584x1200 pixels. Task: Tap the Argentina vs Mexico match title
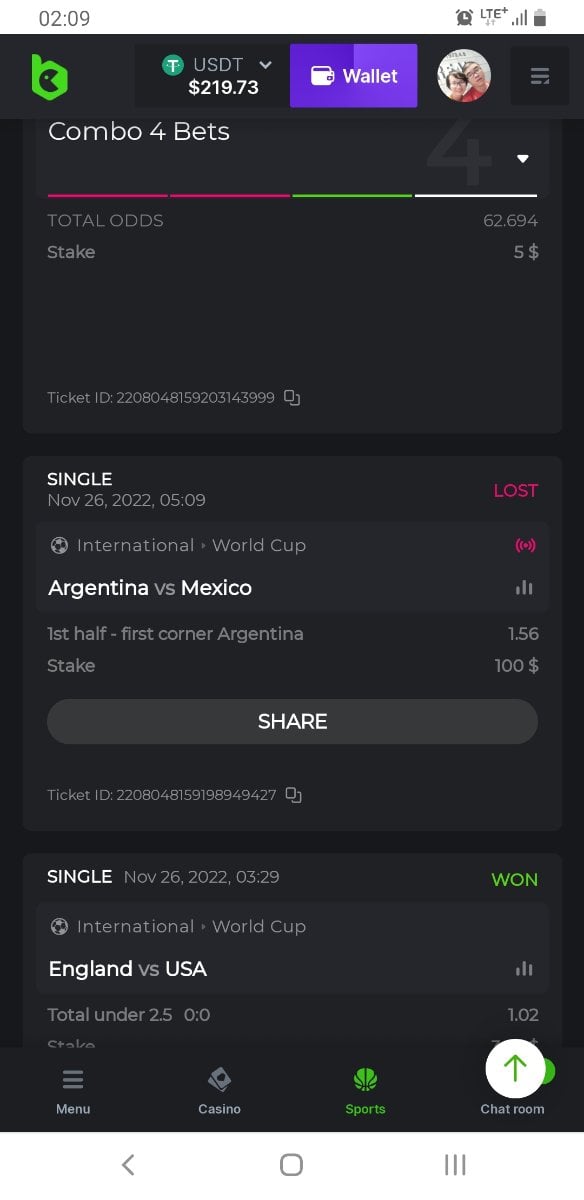pyautogui.click(x=150, y=588)
